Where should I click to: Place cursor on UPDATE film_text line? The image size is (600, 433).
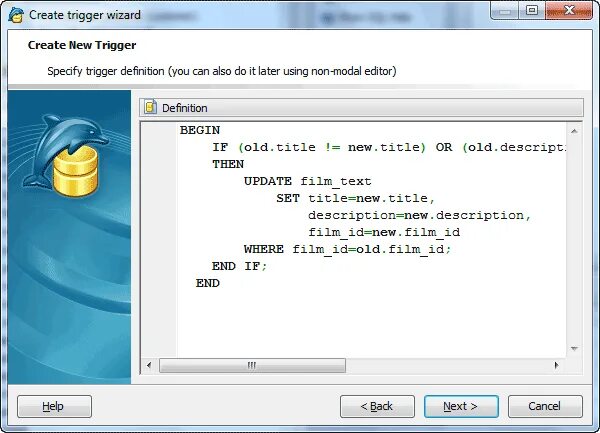(x=308, y=181)
